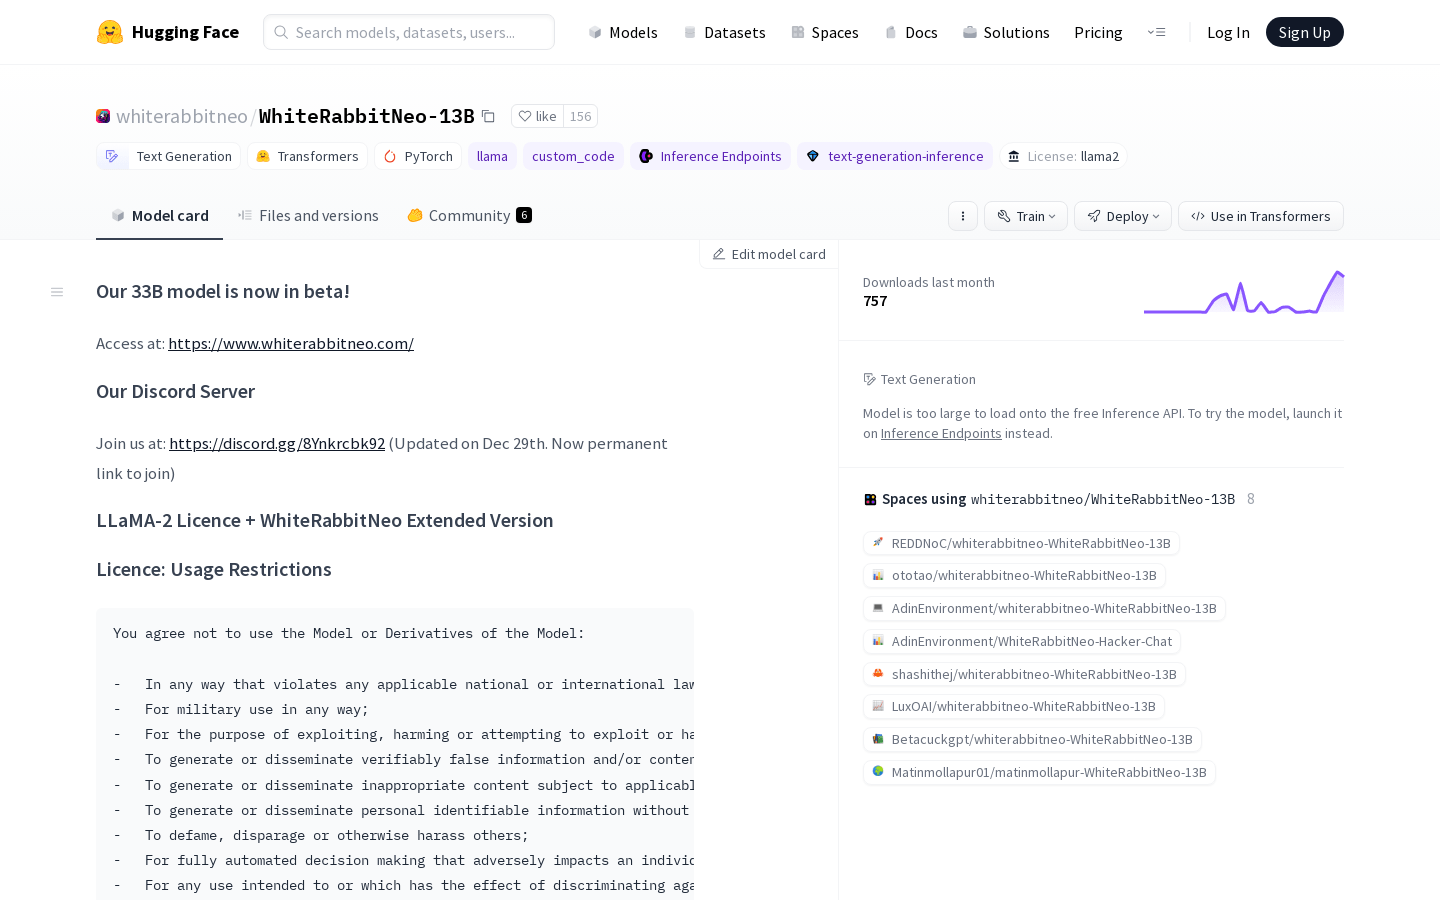Open the Spaces menu item

click(x=825, y=32)
